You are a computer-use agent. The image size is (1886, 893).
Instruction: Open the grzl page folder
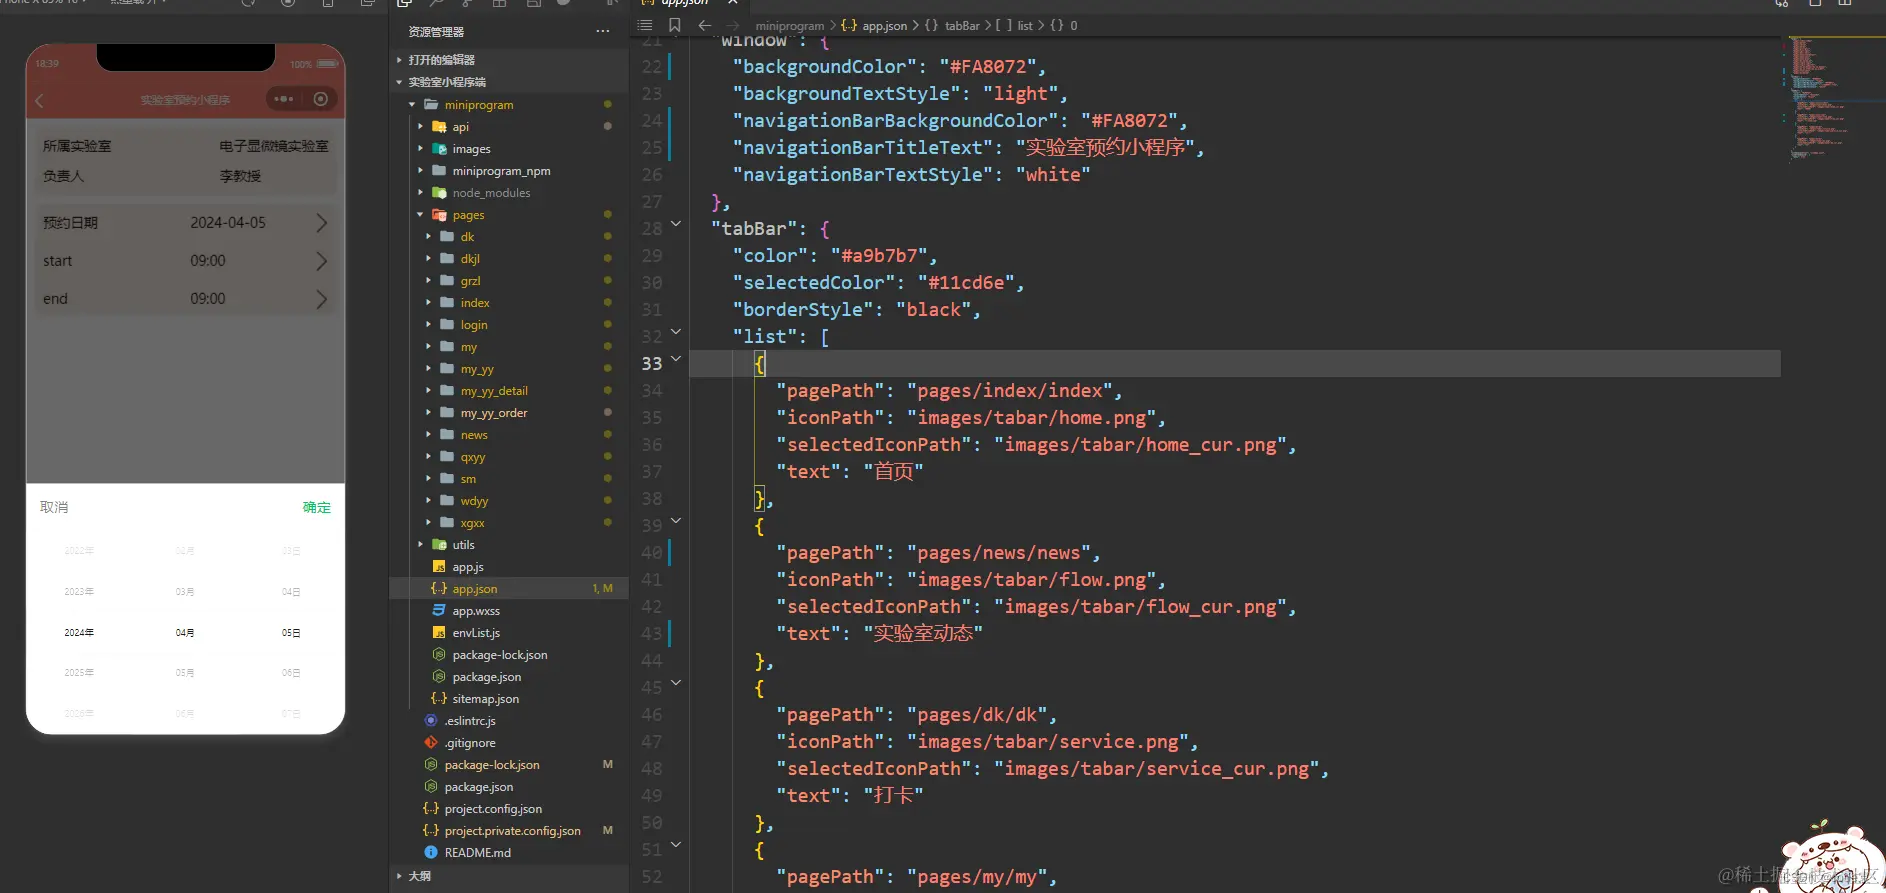[x=470, y=281]
